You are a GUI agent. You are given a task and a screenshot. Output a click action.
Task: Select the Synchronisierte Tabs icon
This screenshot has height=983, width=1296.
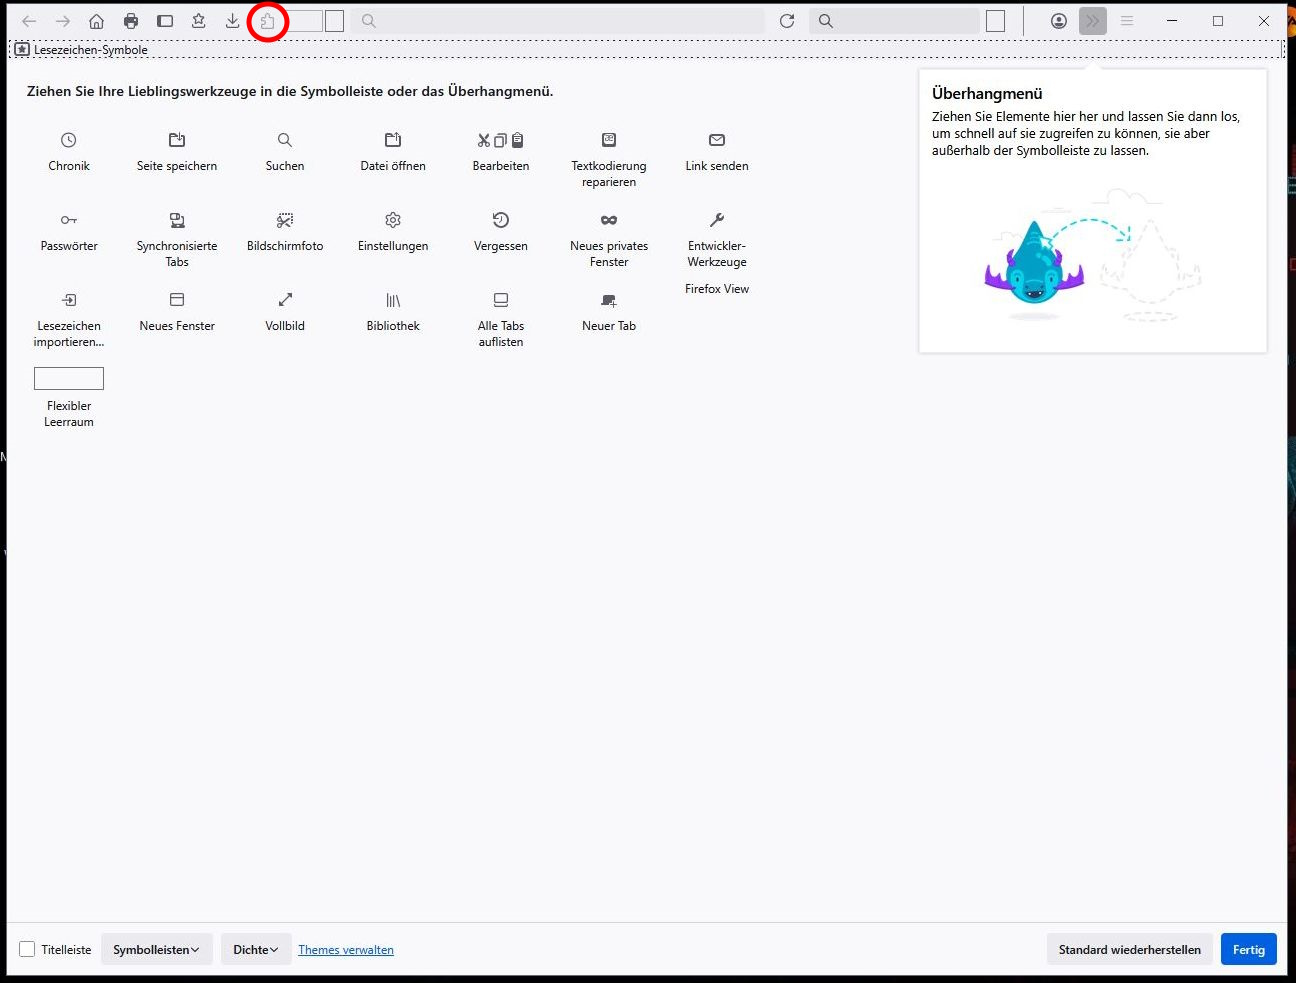[177, 220]
